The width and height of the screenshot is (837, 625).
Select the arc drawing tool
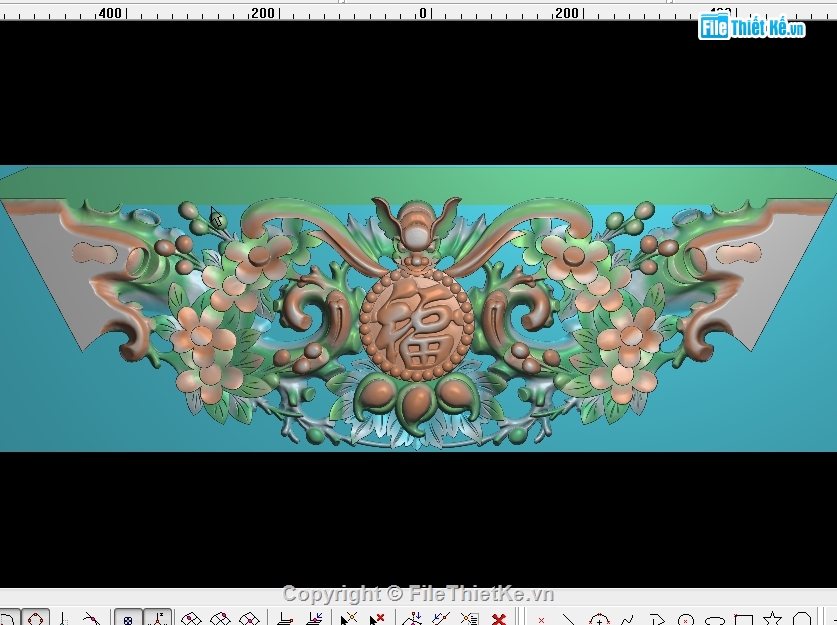click(598, 620)
